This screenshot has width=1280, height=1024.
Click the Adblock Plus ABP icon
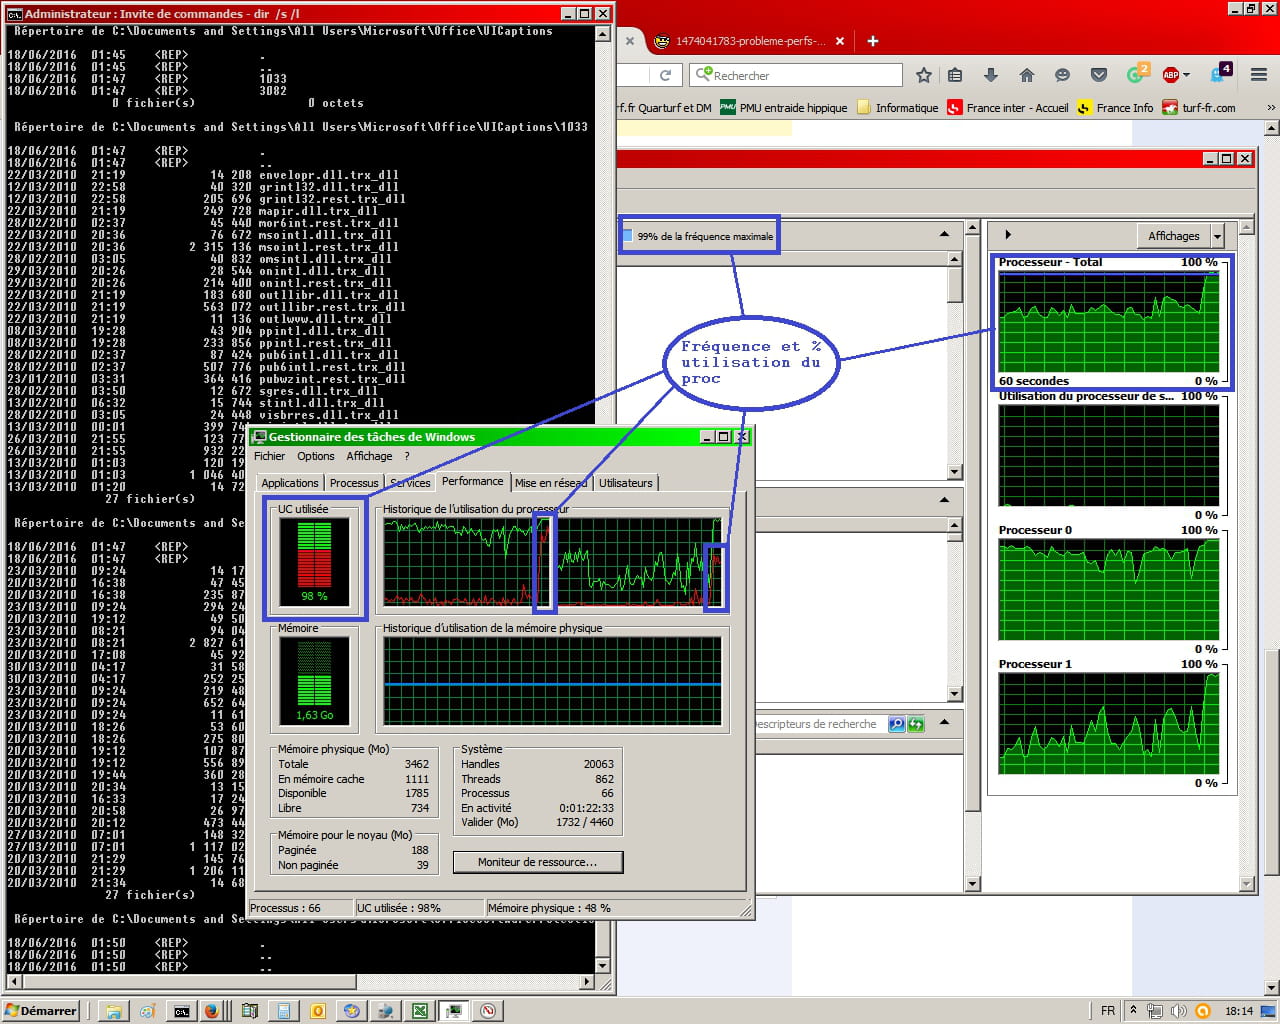tap(1171, 75)
